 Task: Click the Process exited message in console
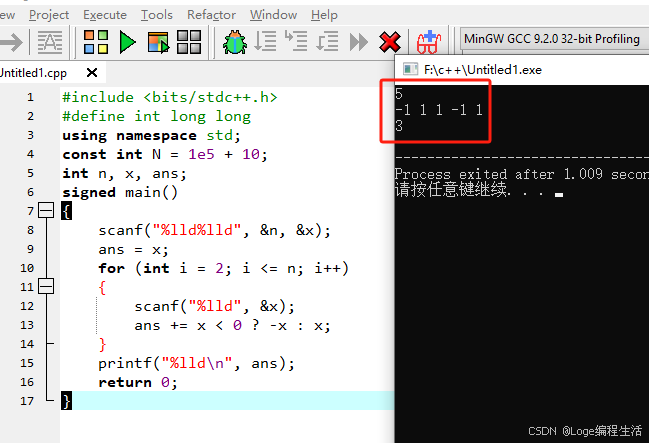click(522, 174)
